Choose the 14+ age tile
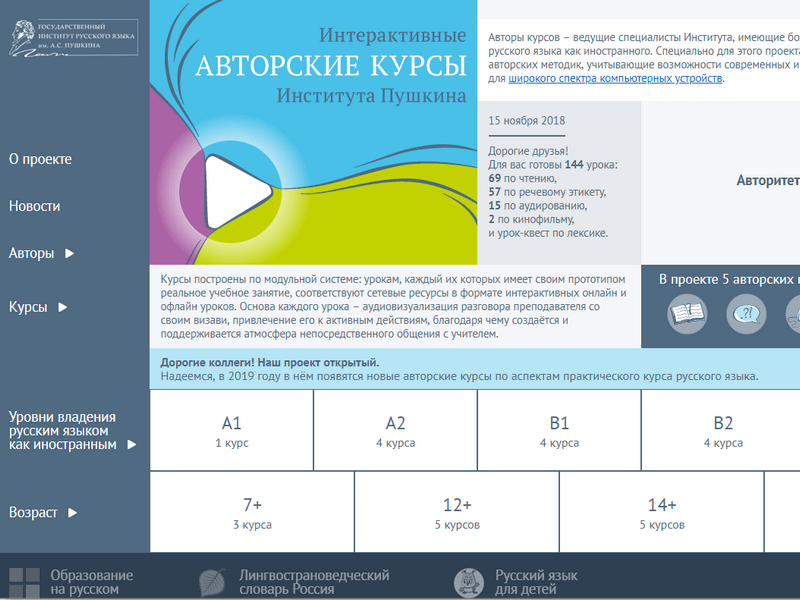800x600 pixels. [x=662, y=512]
